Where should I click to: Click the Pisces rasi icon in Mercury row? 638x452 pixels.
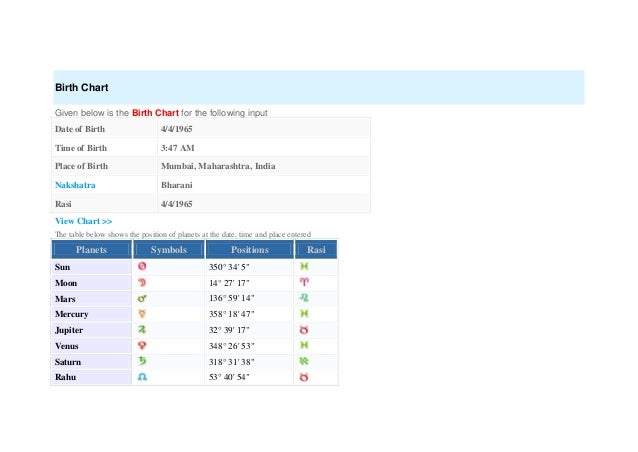(x=304, y=314)
